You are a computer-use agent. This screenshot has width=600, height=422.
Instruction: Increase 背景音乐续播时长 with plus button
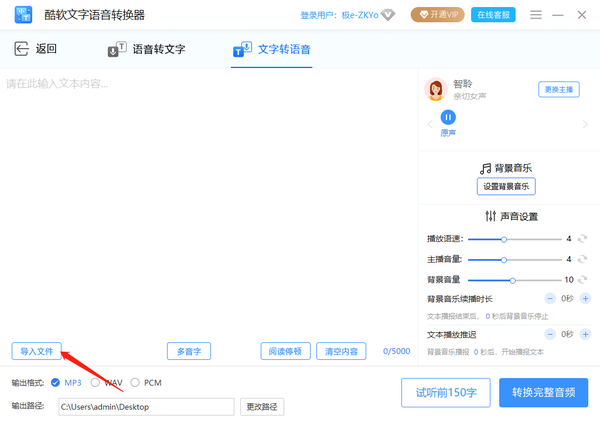click(585, 298)
